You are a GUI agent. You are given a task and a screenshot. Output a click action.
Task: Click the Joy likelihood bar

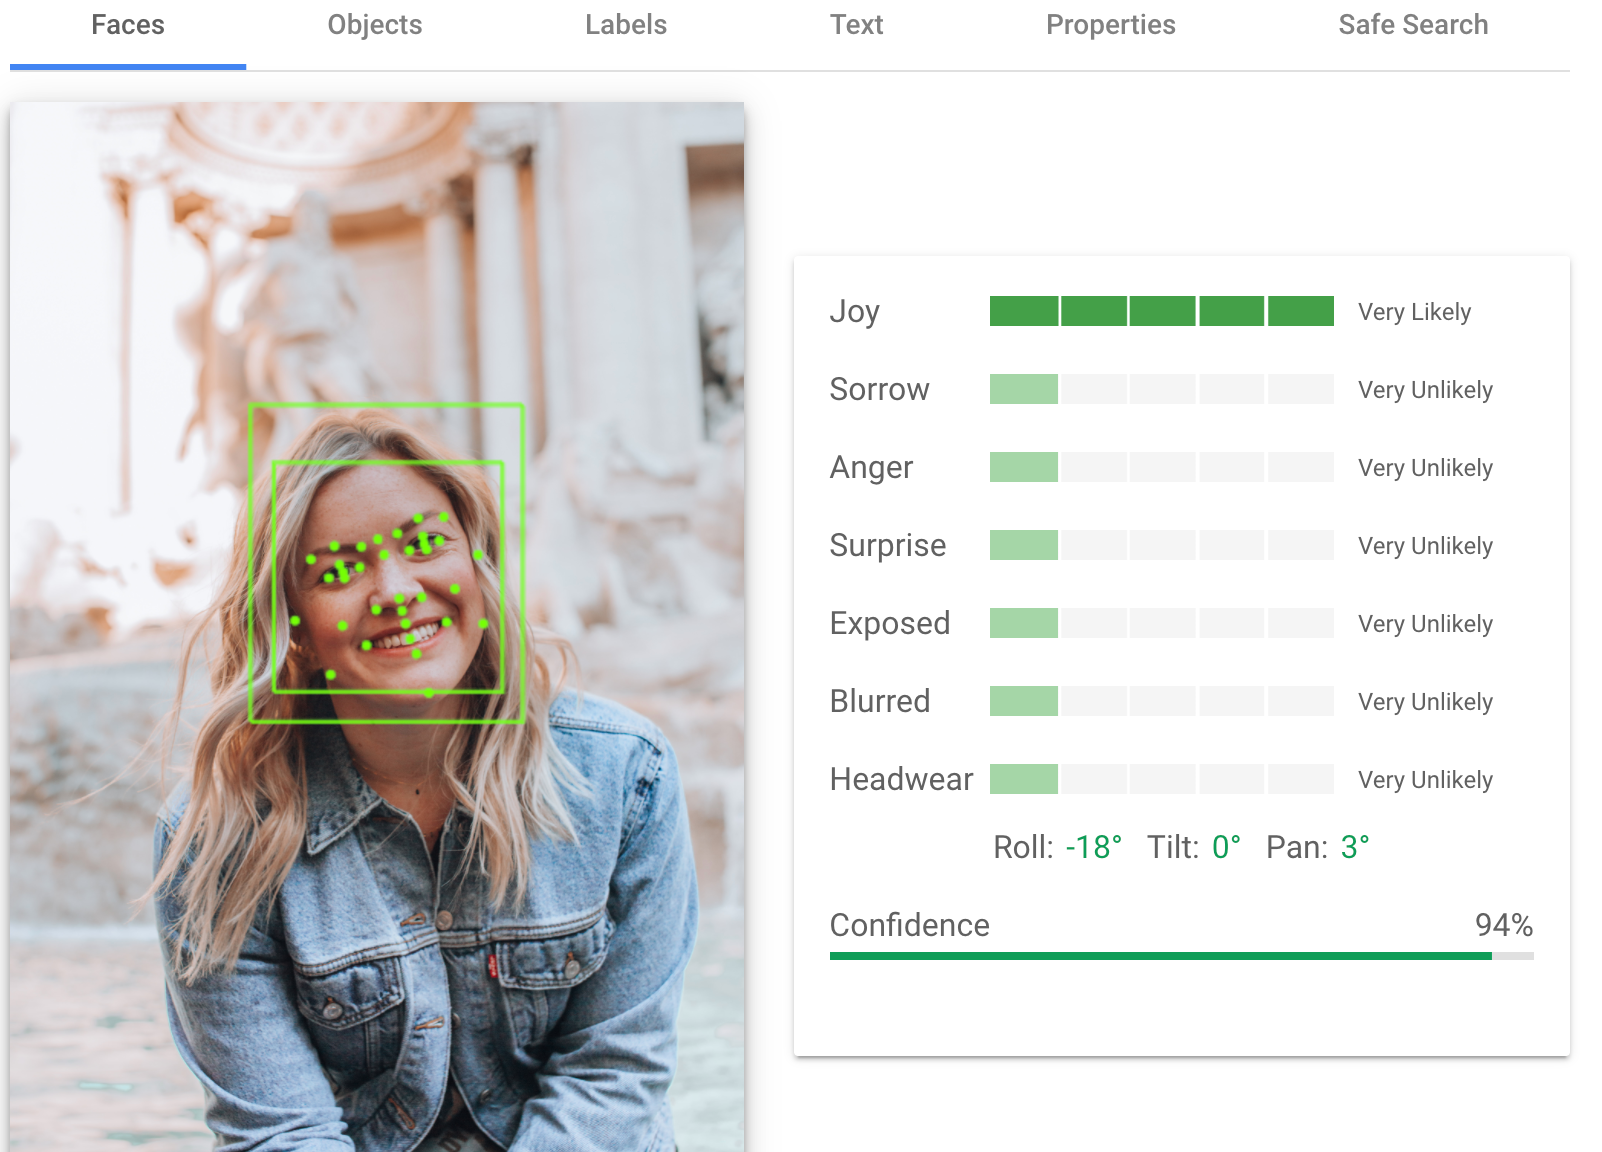tap(1160, 311)
